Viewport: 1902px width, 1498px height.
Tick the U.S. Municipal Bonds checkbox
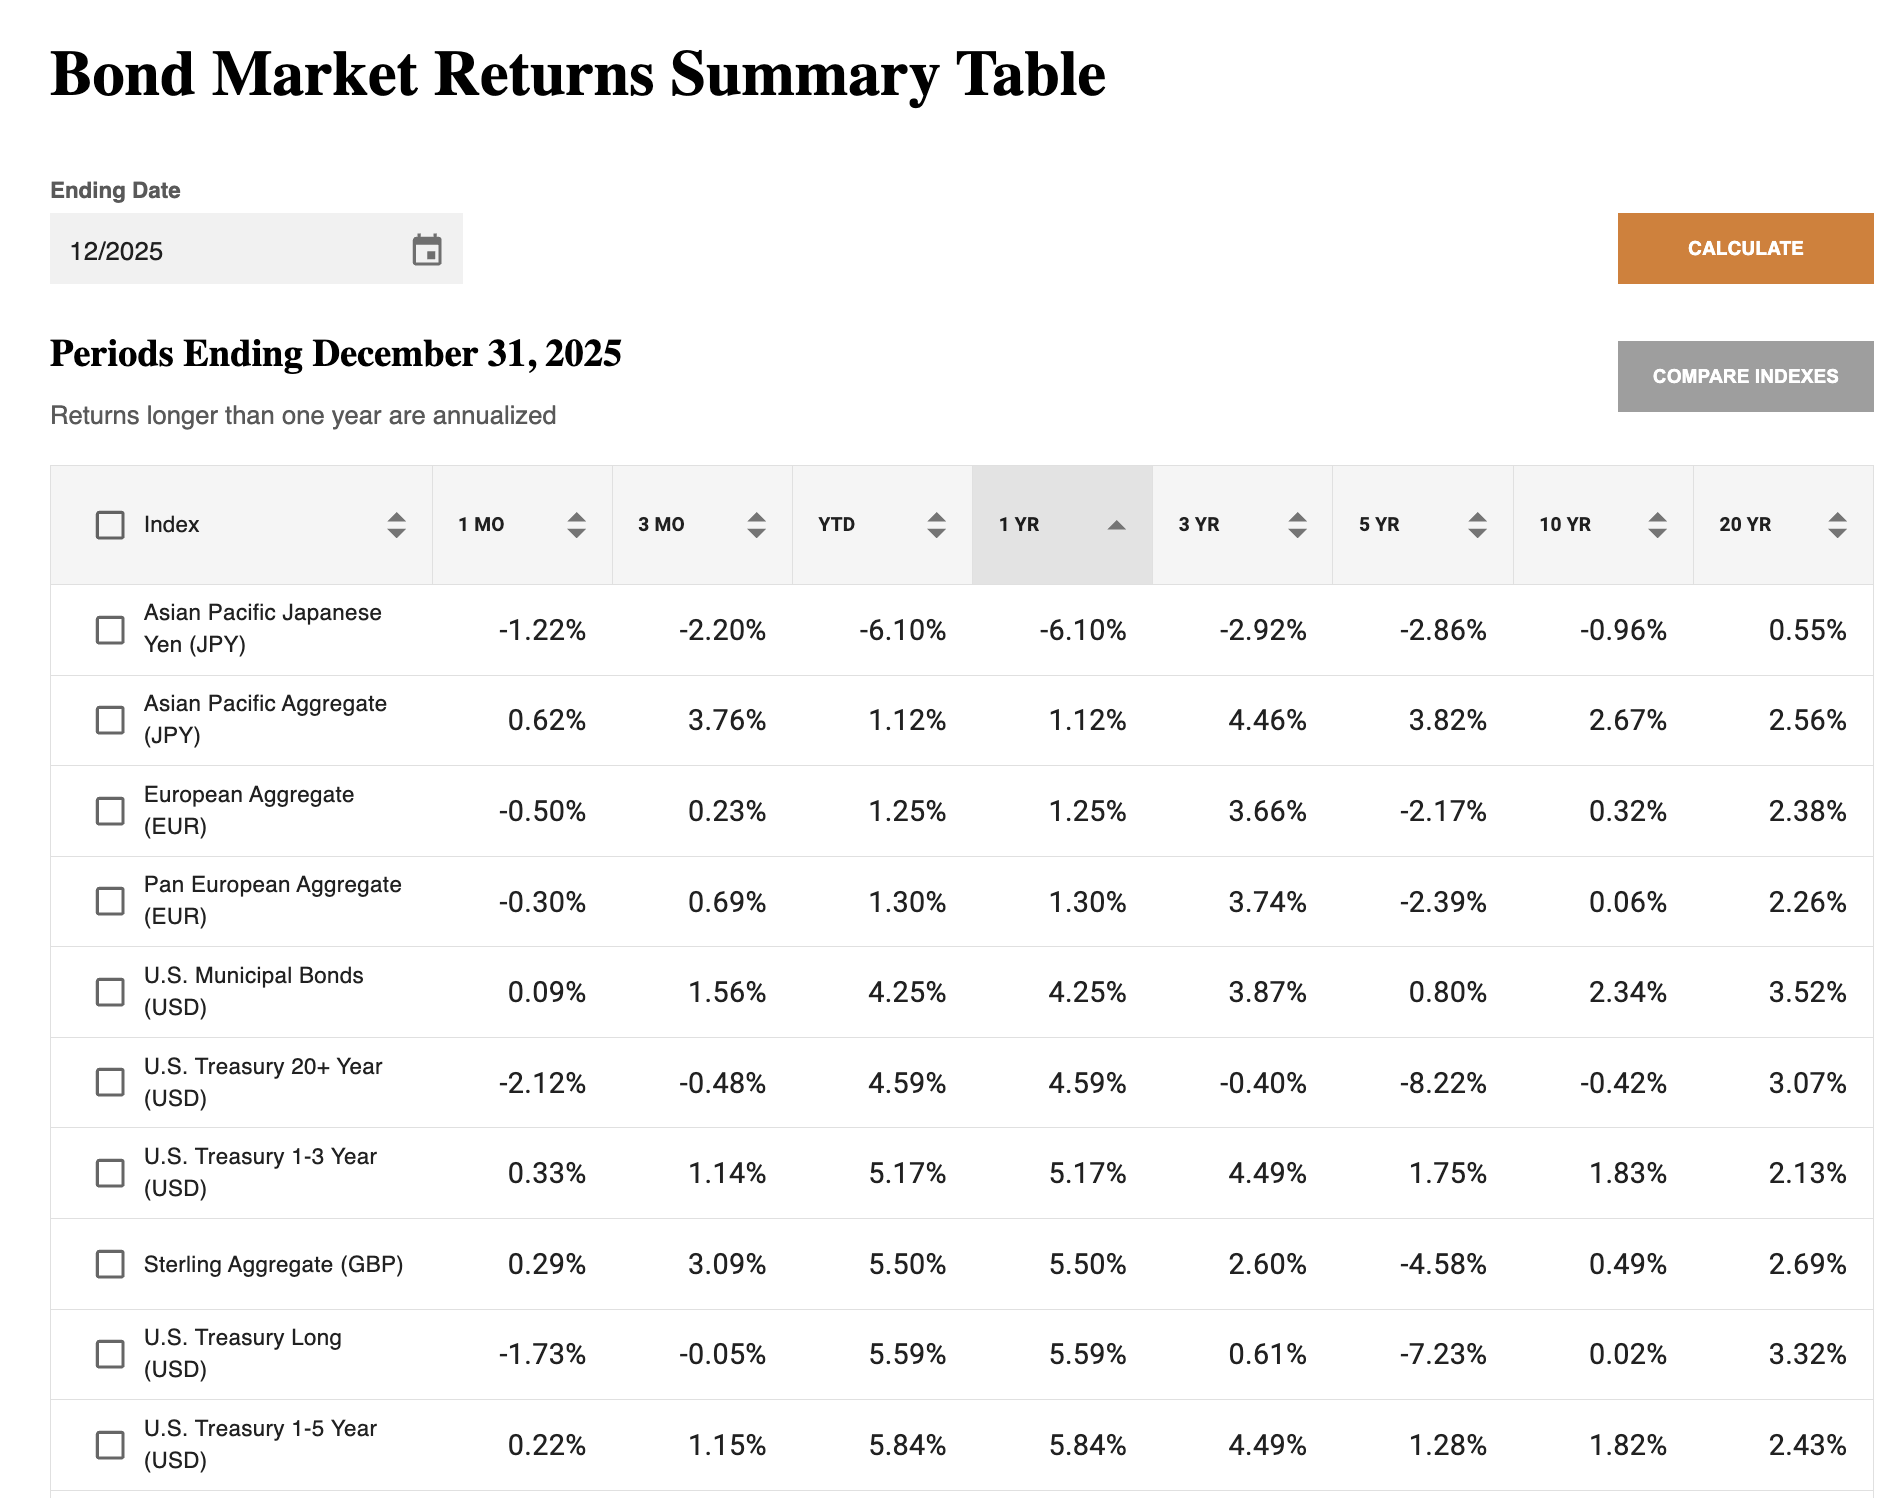(x=110, y=992)
